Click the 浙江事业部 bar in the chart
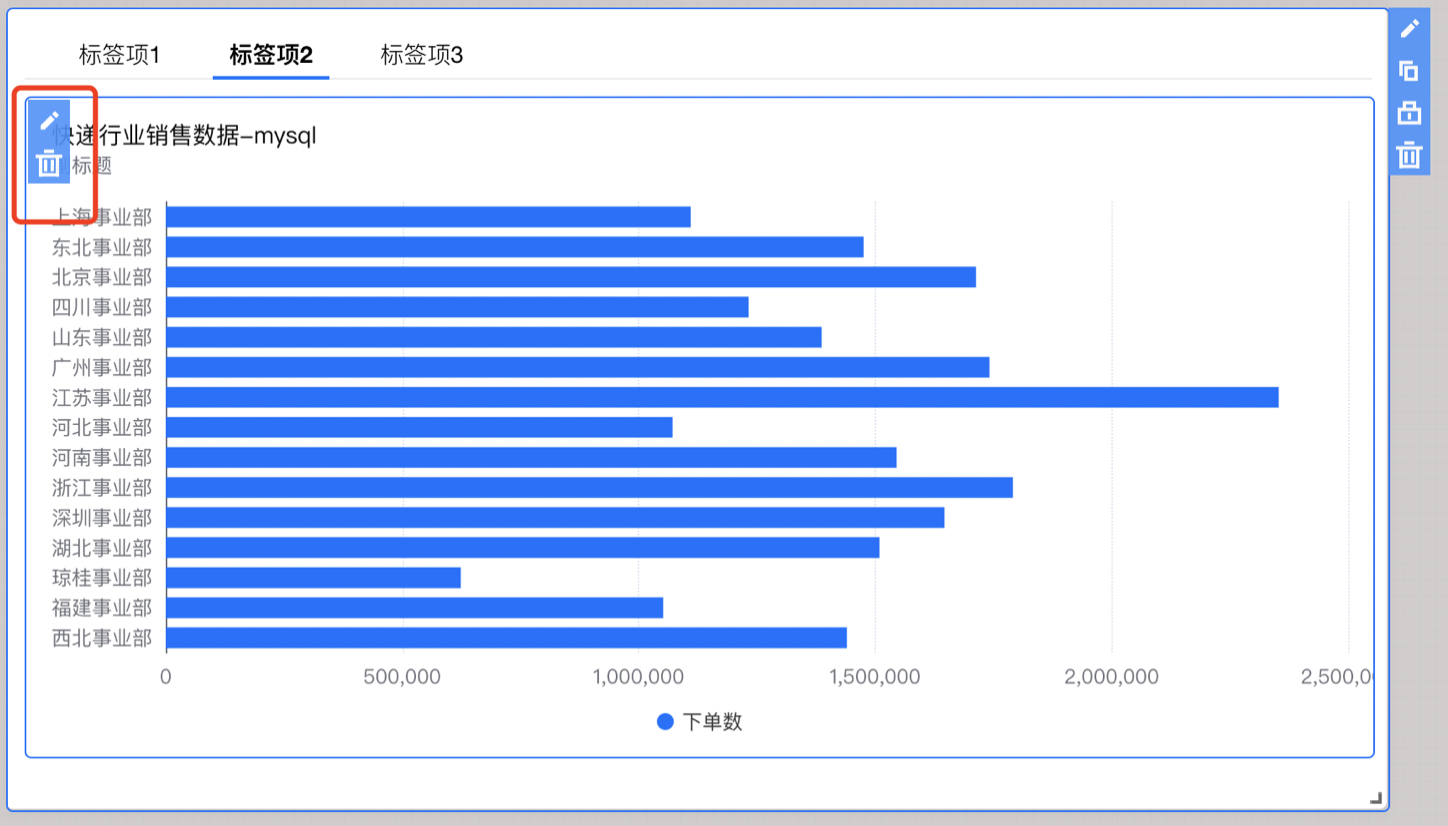Screen dimensions: 1448x826 [589, 487]
